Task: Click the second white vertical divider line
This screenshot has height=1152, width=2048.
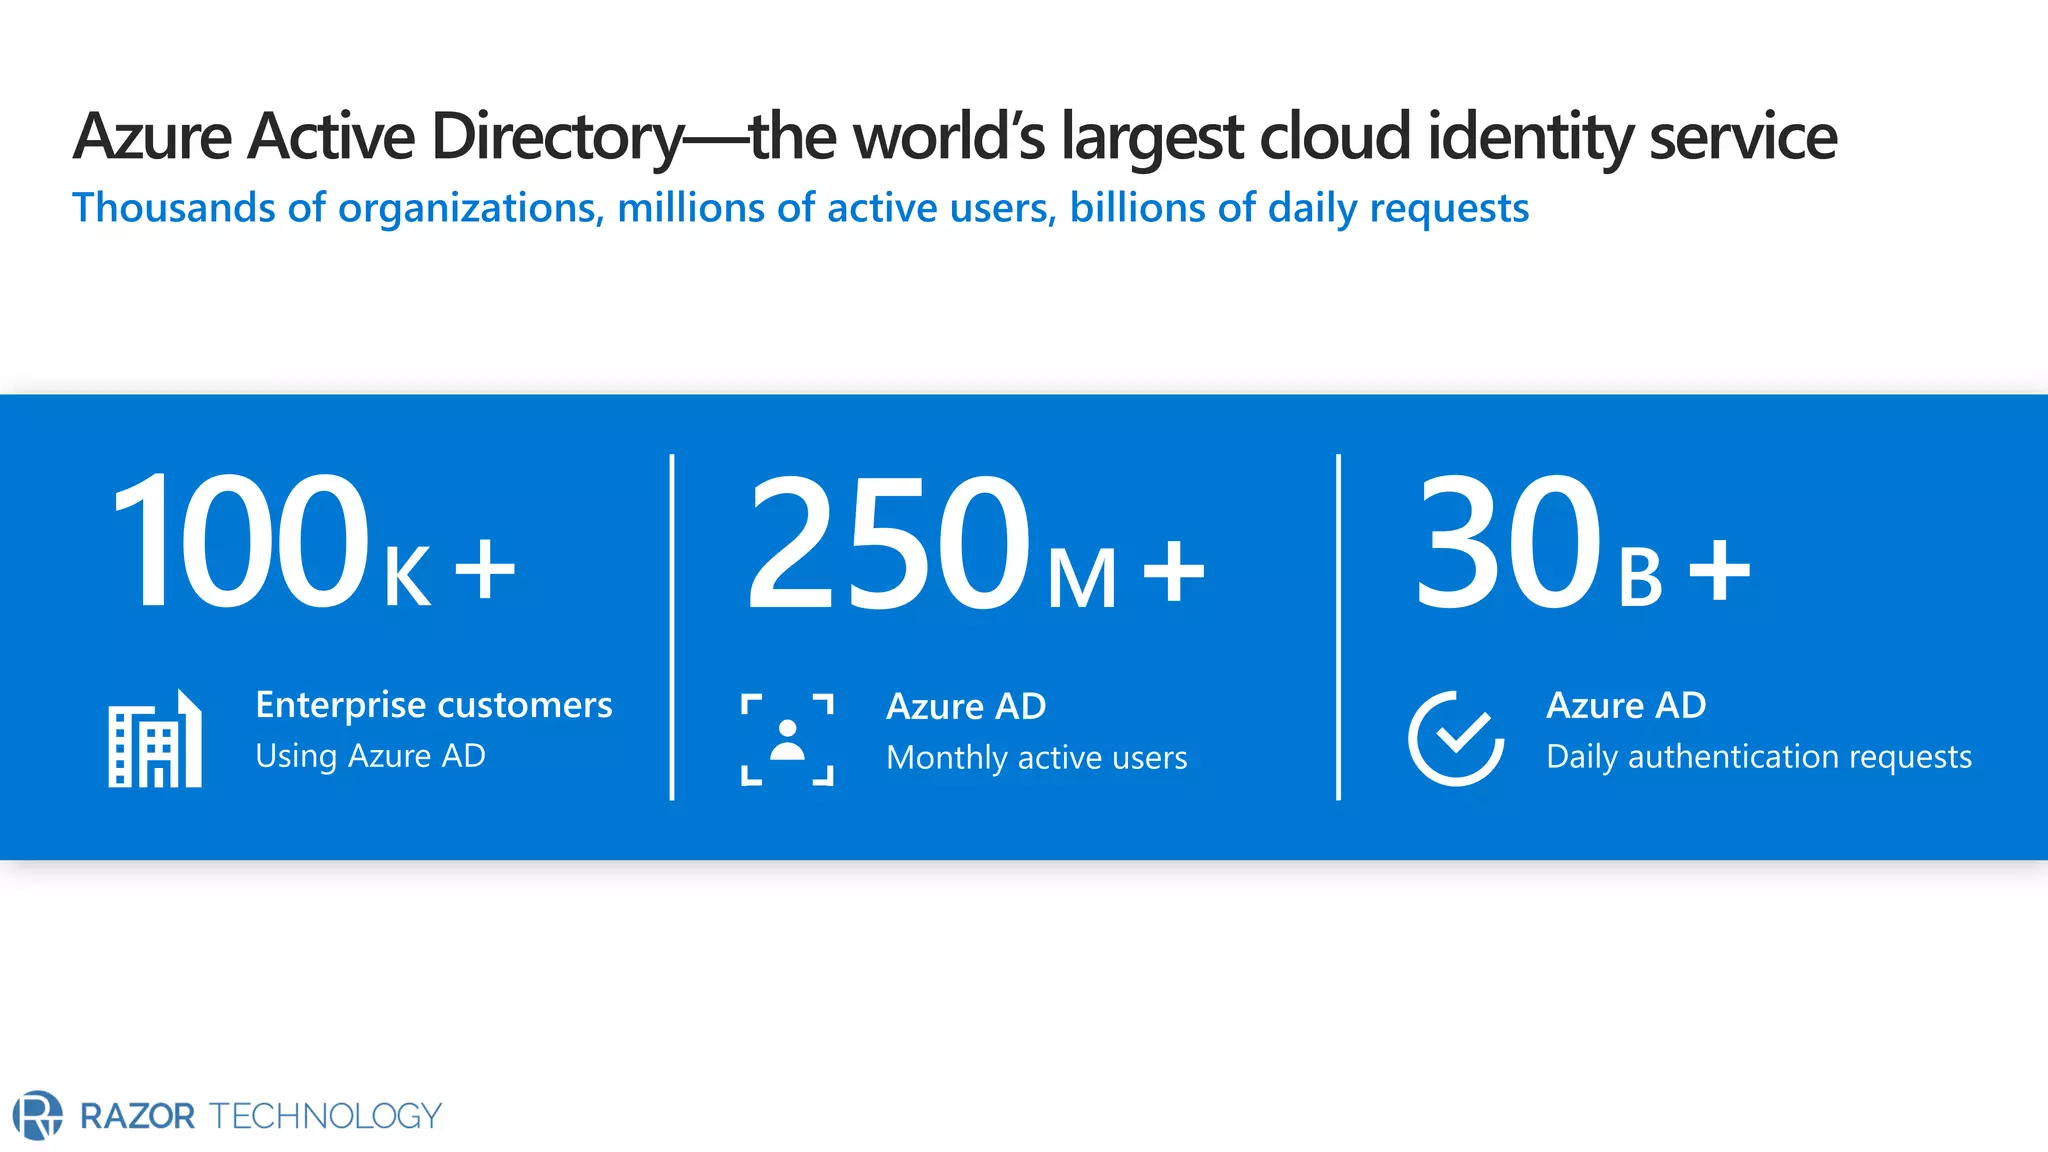Action: [x=1338, y=627]
